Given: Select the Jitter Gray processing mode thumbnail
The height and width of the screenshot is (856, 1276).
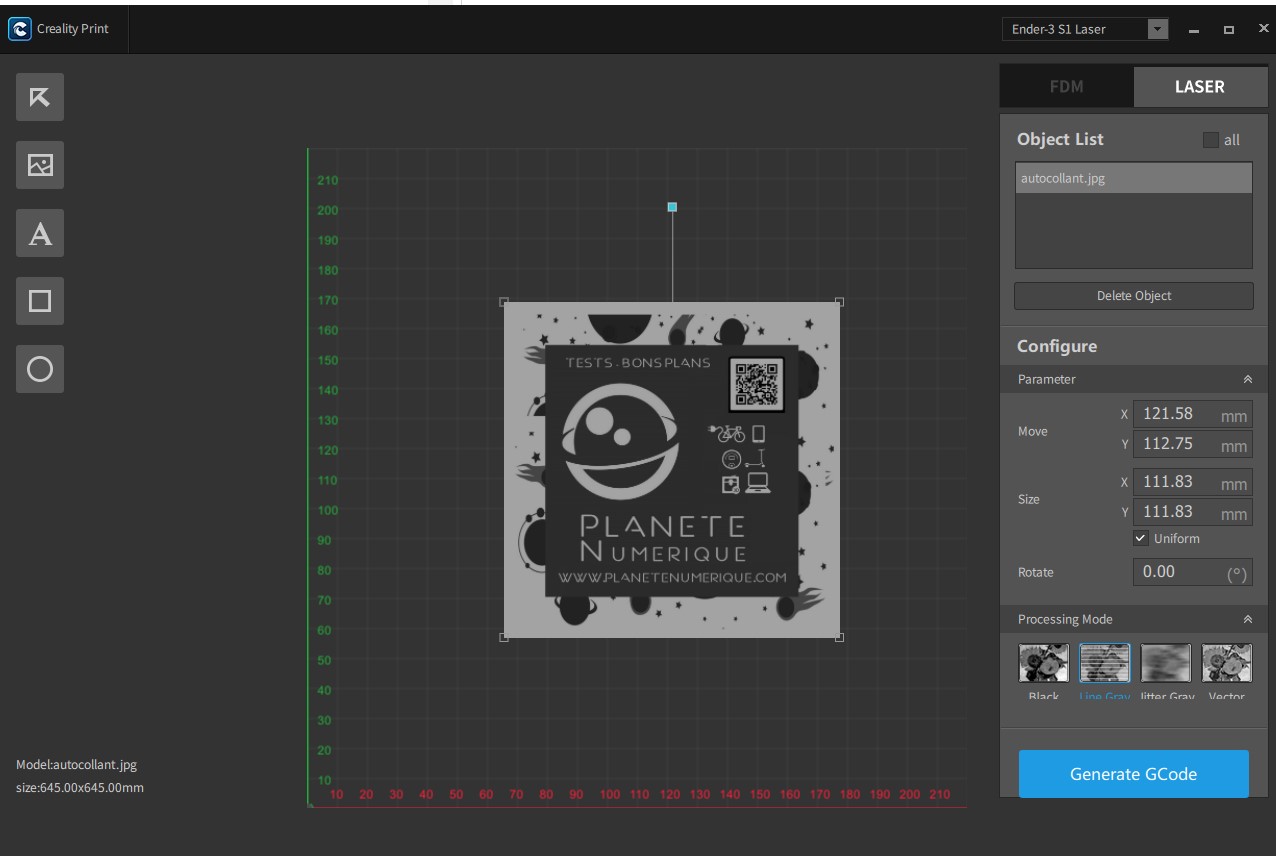Looking at the screenshot, I should [1166, 663].
